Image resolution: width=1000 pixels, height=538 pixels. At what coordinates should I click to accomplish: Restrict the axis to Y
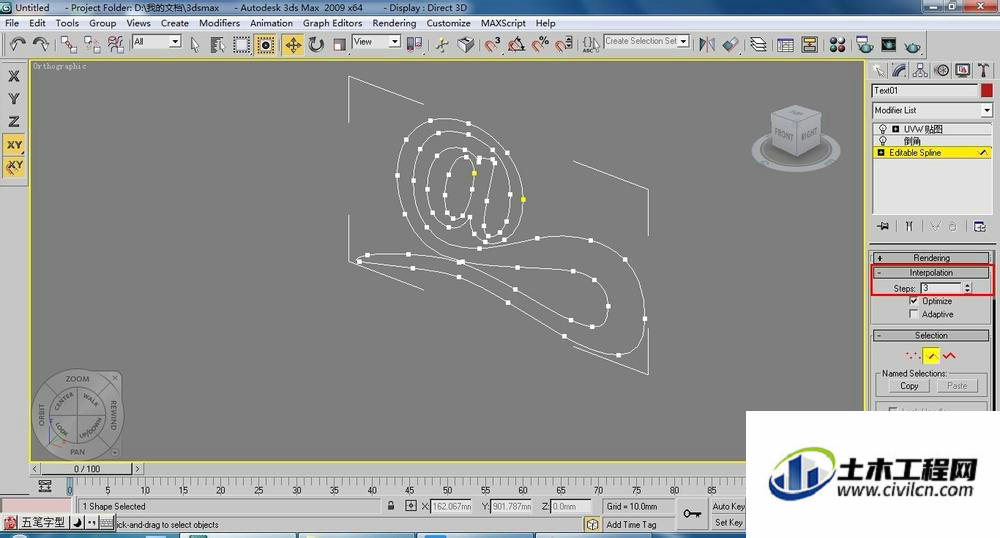[13, 99]
